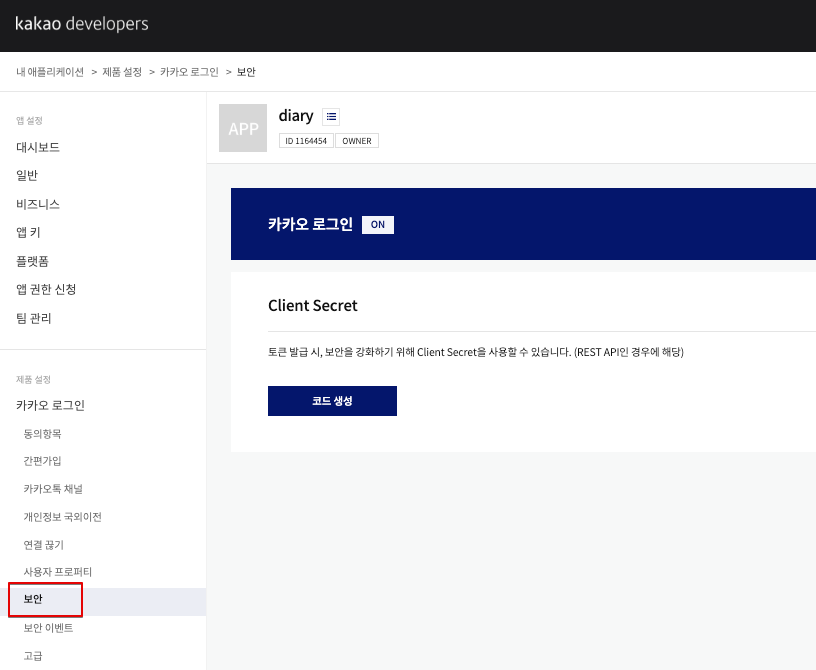The width and height of the screenshot is (816, 670).
Task: Select the 보안 submenu item
Action: click(103, 602)
